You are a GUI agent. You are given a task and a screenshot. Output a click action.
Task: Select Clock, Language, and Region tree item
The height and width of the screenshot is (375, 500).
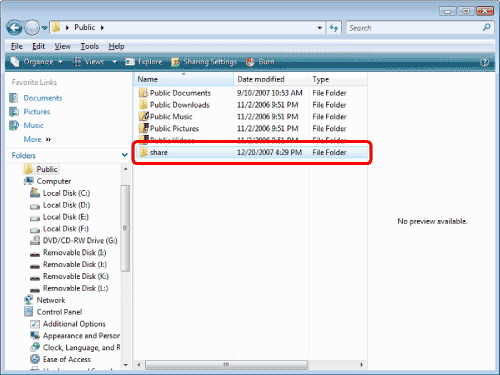(81, 348)
